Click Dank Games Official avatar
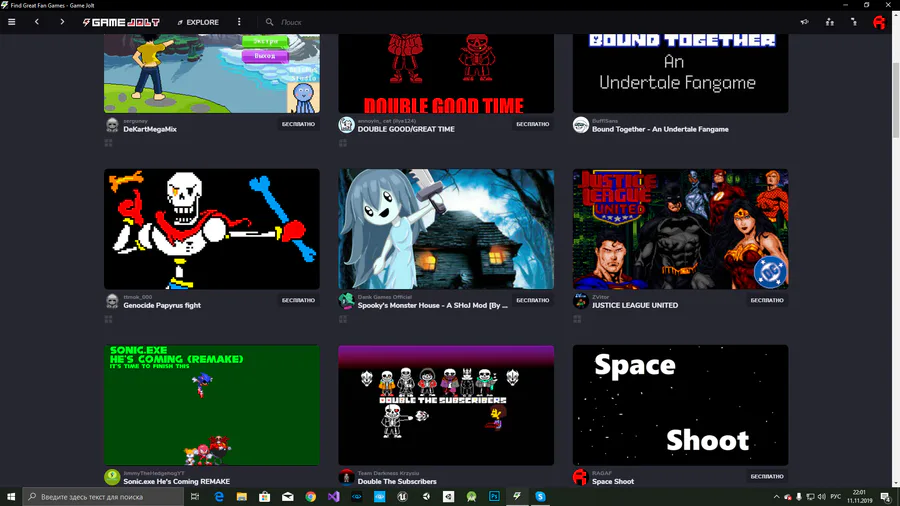 pos(346,301)
